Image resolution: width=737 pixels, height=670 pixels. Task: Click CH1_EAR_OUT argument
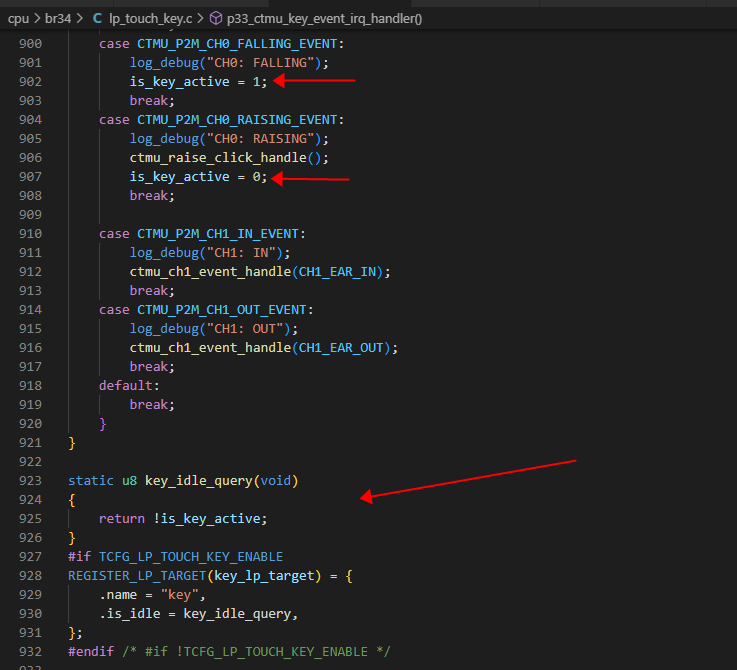tap(341, 348)
